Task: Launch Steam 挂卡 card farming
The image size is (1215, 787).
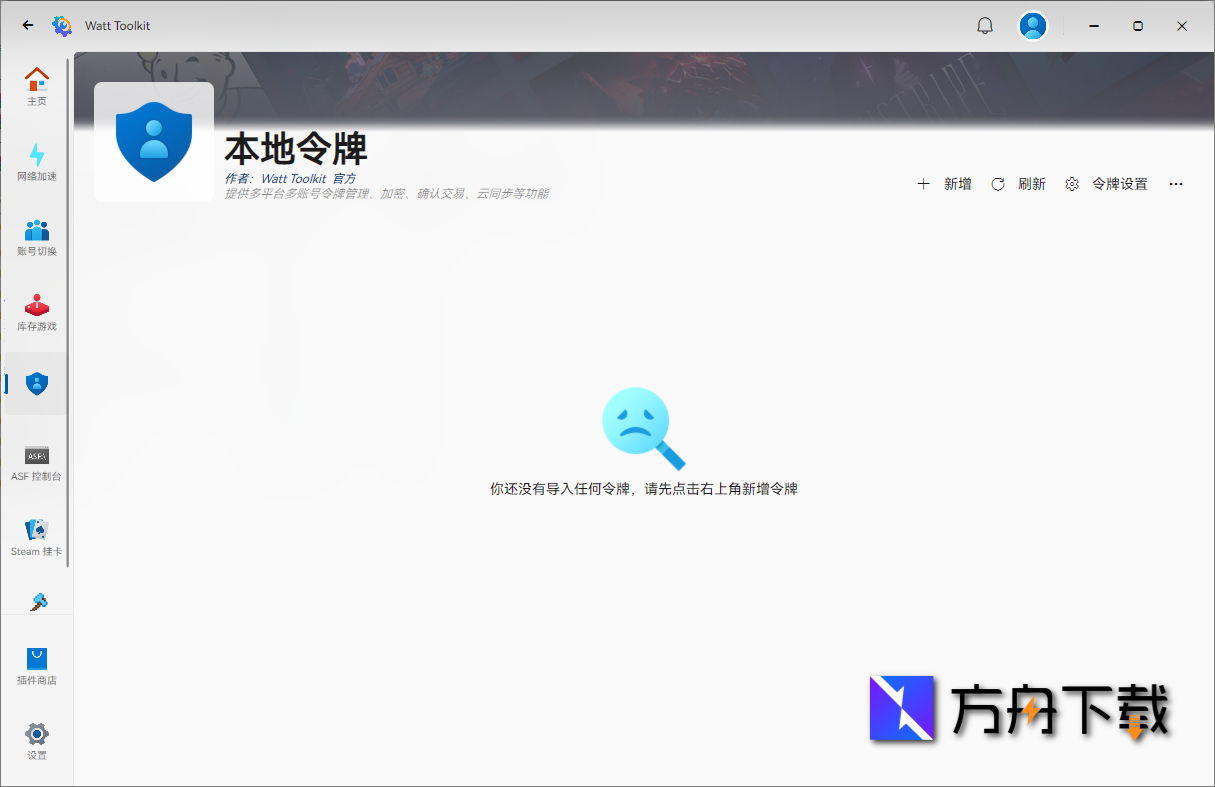Action: pos(37,535)
